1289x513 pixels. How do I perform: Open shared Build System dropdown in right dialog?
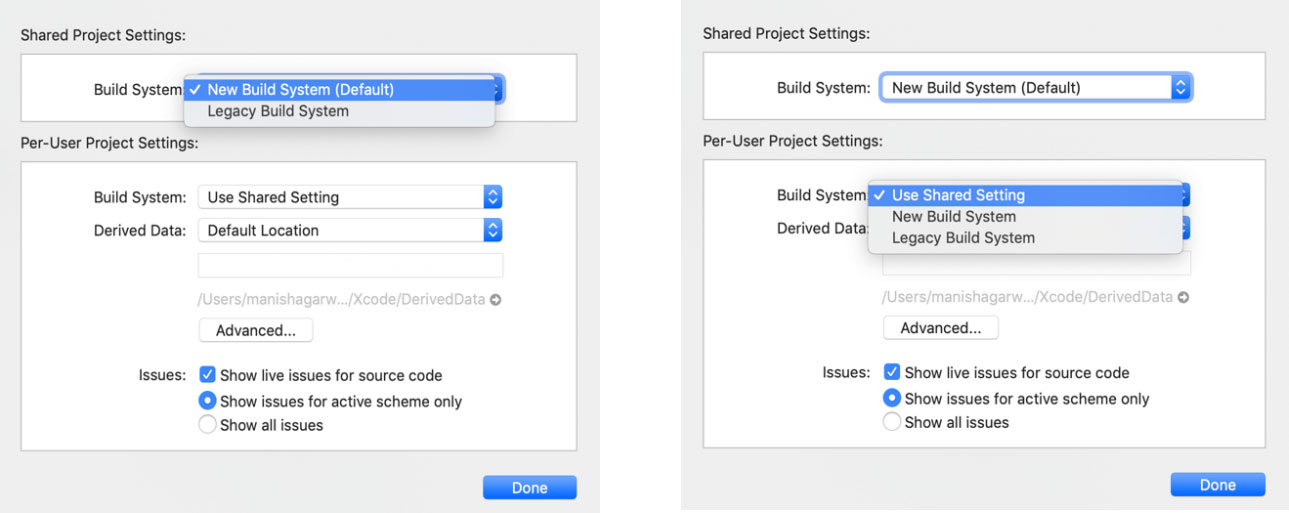[1035, 88]
